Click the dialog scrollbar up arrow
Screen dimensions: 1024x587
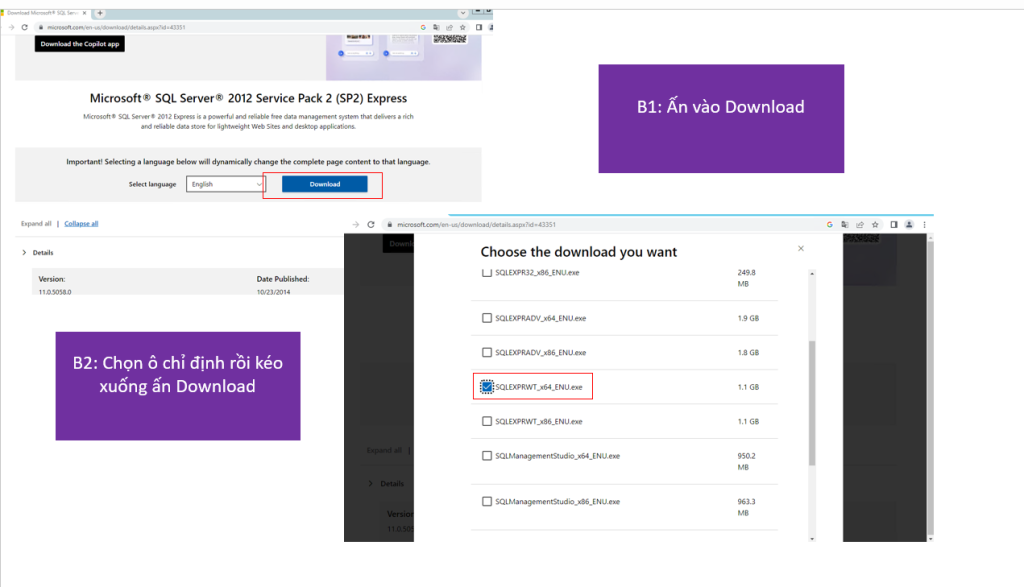pyautogui.click(x=812, y=274)
